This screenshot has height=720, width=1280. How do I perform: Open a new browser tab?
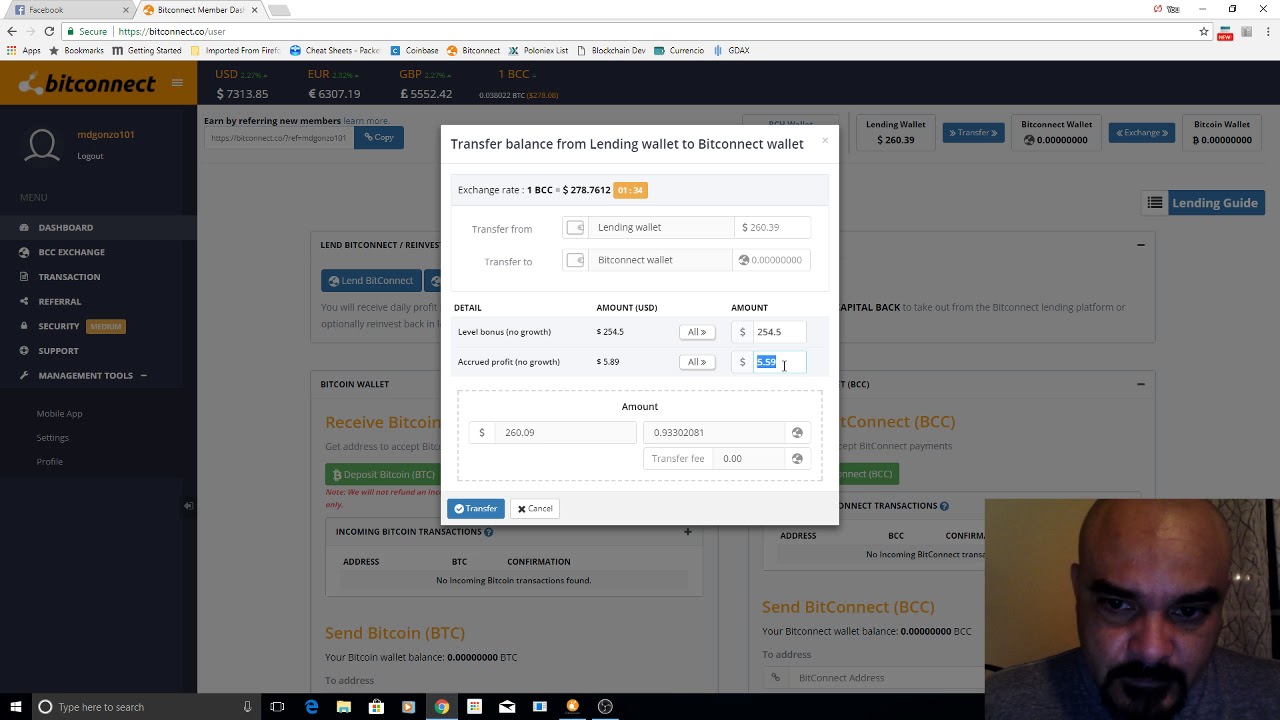pos(280,10)
